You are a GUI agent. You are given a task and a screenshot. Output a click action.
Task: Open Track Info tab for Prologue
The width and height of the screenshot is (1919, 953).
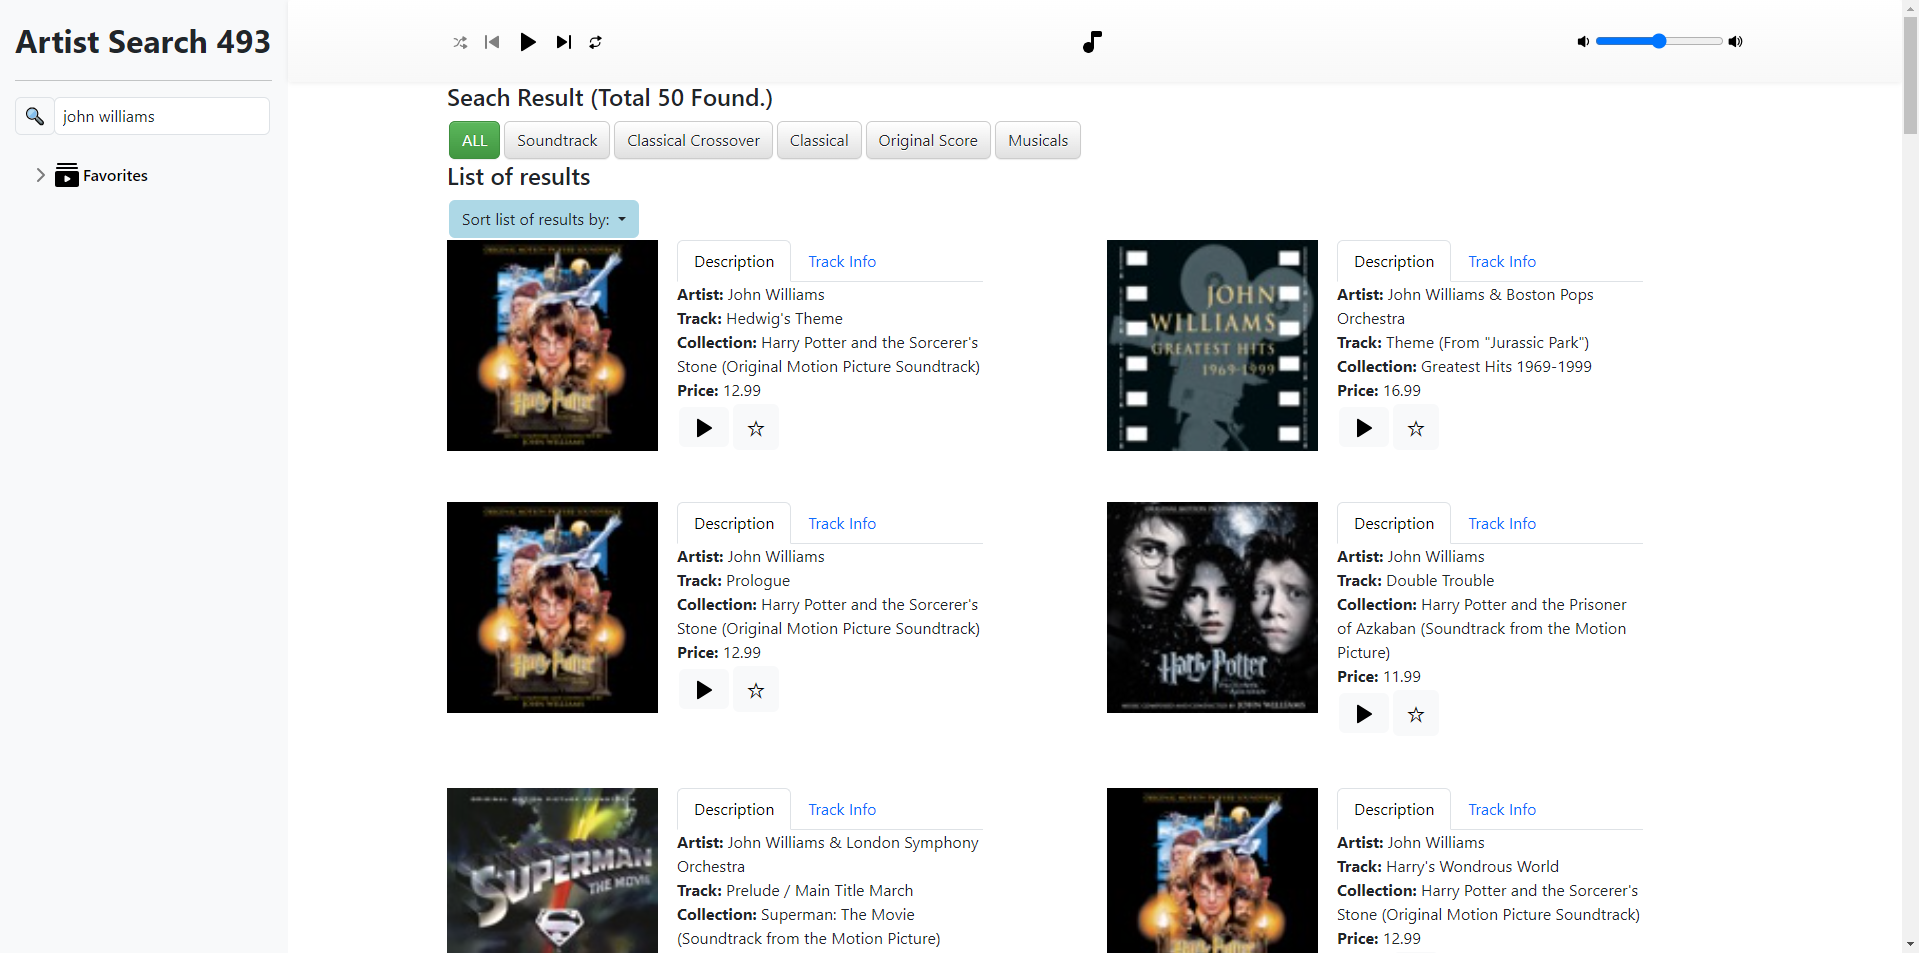point(842,523)
